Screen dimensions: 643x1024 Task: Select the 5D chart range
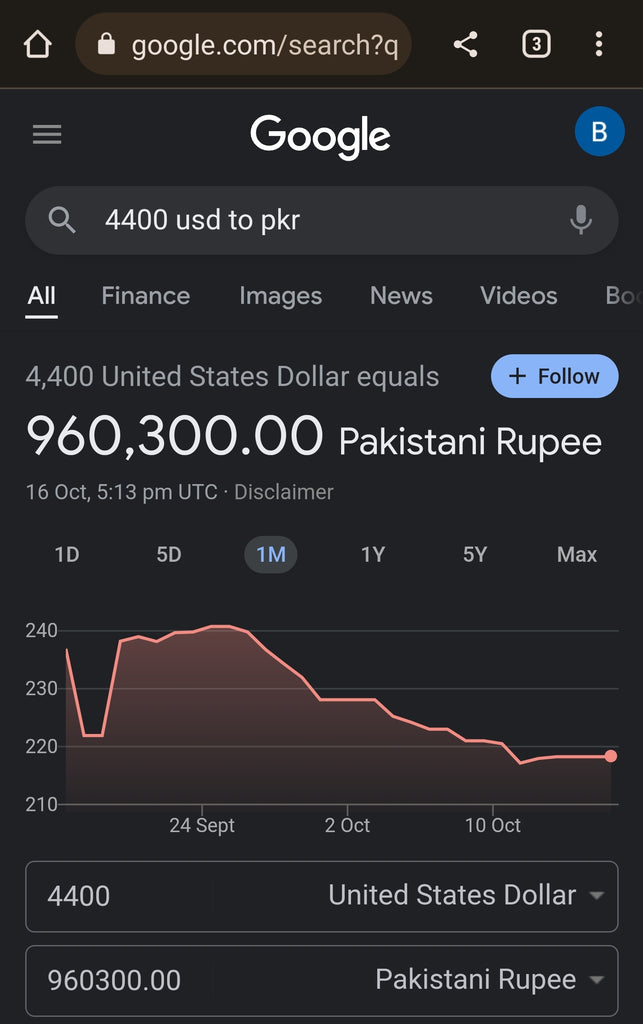168,555
